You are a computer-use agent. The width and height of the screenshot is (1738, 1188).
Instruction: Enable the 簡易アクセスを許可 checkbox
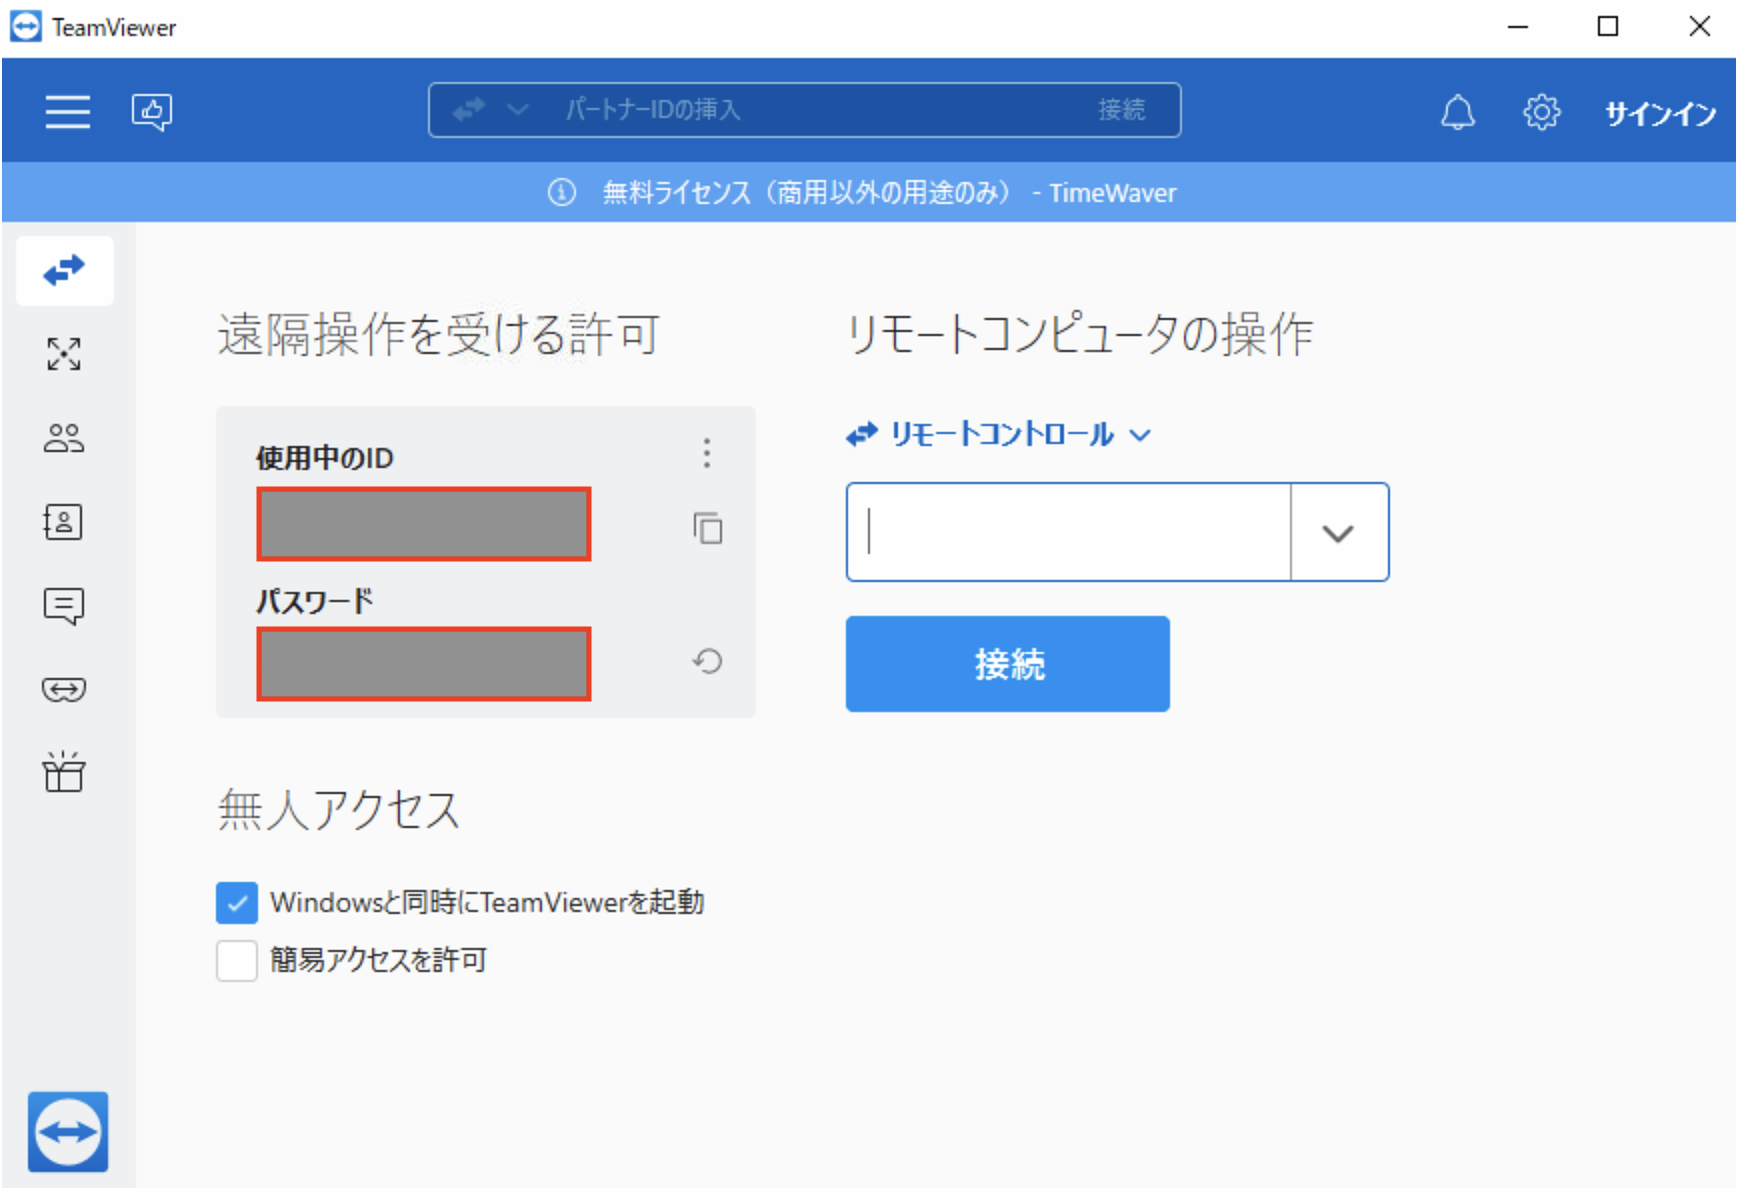pos(237,960)
